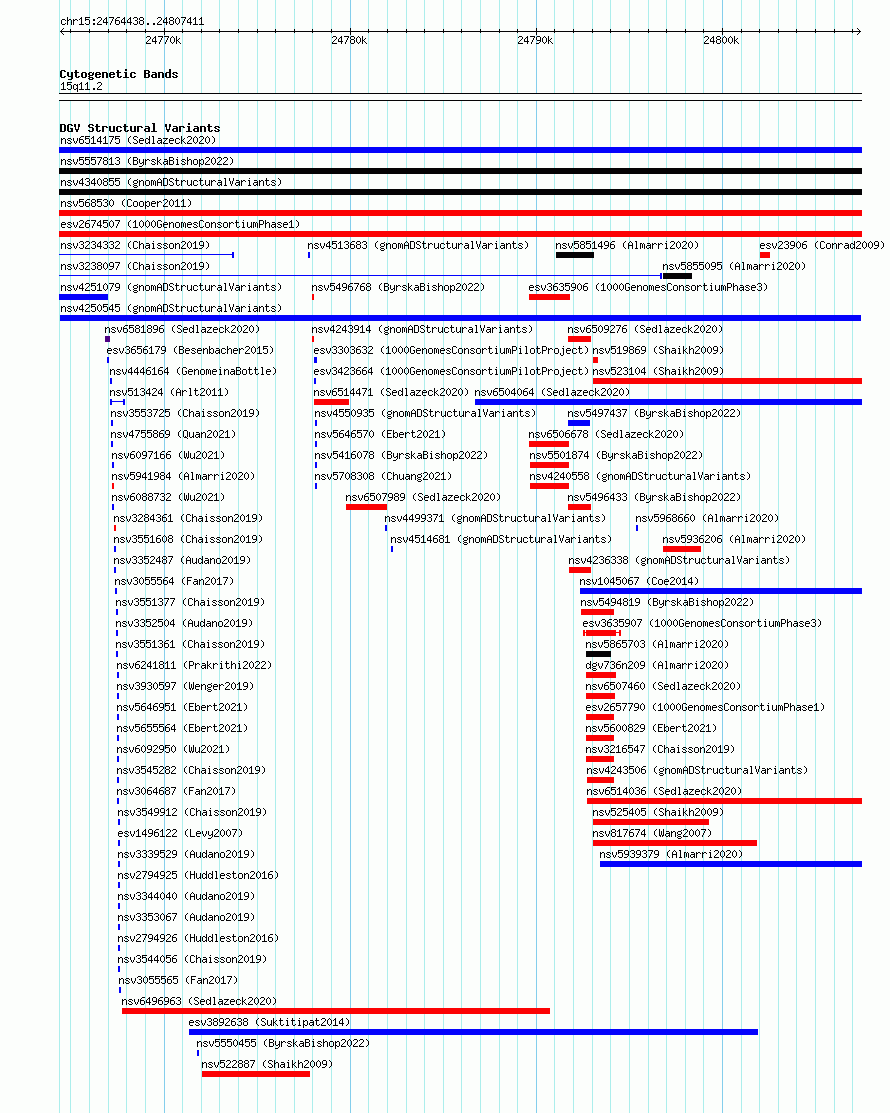Image resolution: width=890 pixels, height=1113 pixels.
Task: Open esv3635906 (1000GenomesConsortiumPhase3) variant
Action: (648, 287)
